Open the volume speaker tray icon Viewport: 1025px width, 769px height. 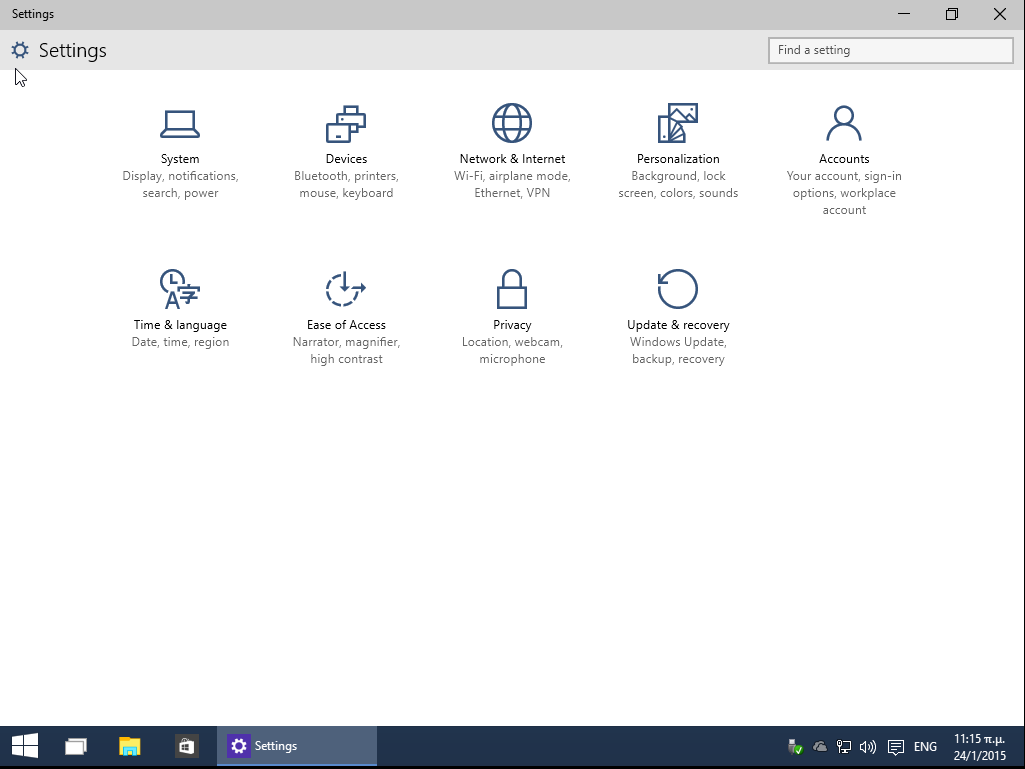click(868, 746)
